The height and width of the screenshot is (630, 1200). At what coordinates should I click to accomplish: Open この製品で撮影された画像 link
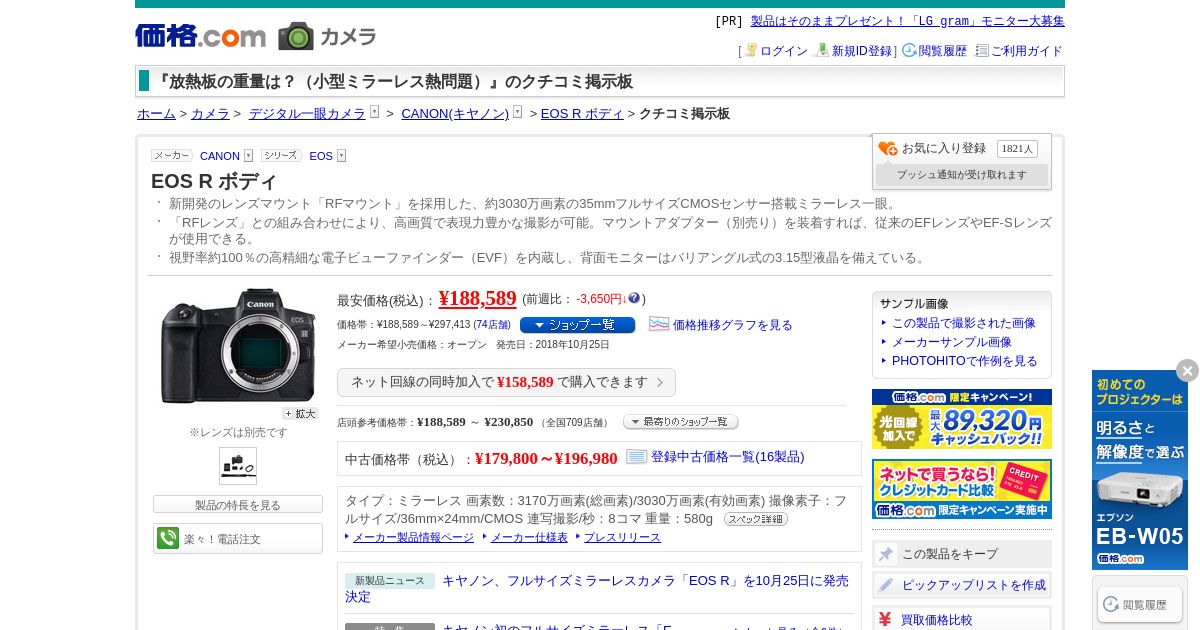(x=964, y=323)
